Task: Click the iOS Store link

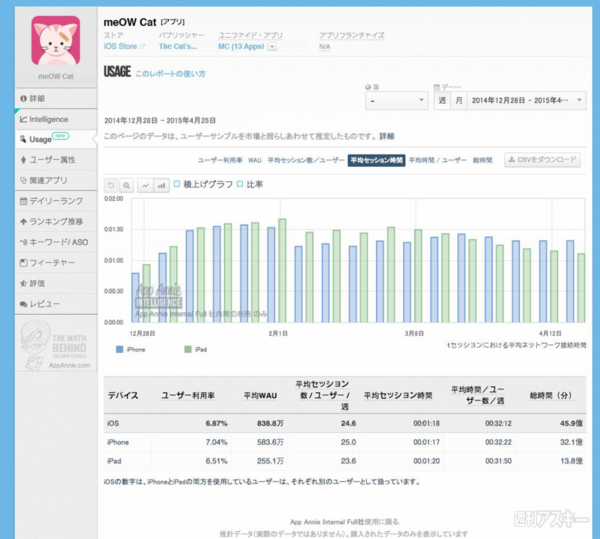Action: 120,46
